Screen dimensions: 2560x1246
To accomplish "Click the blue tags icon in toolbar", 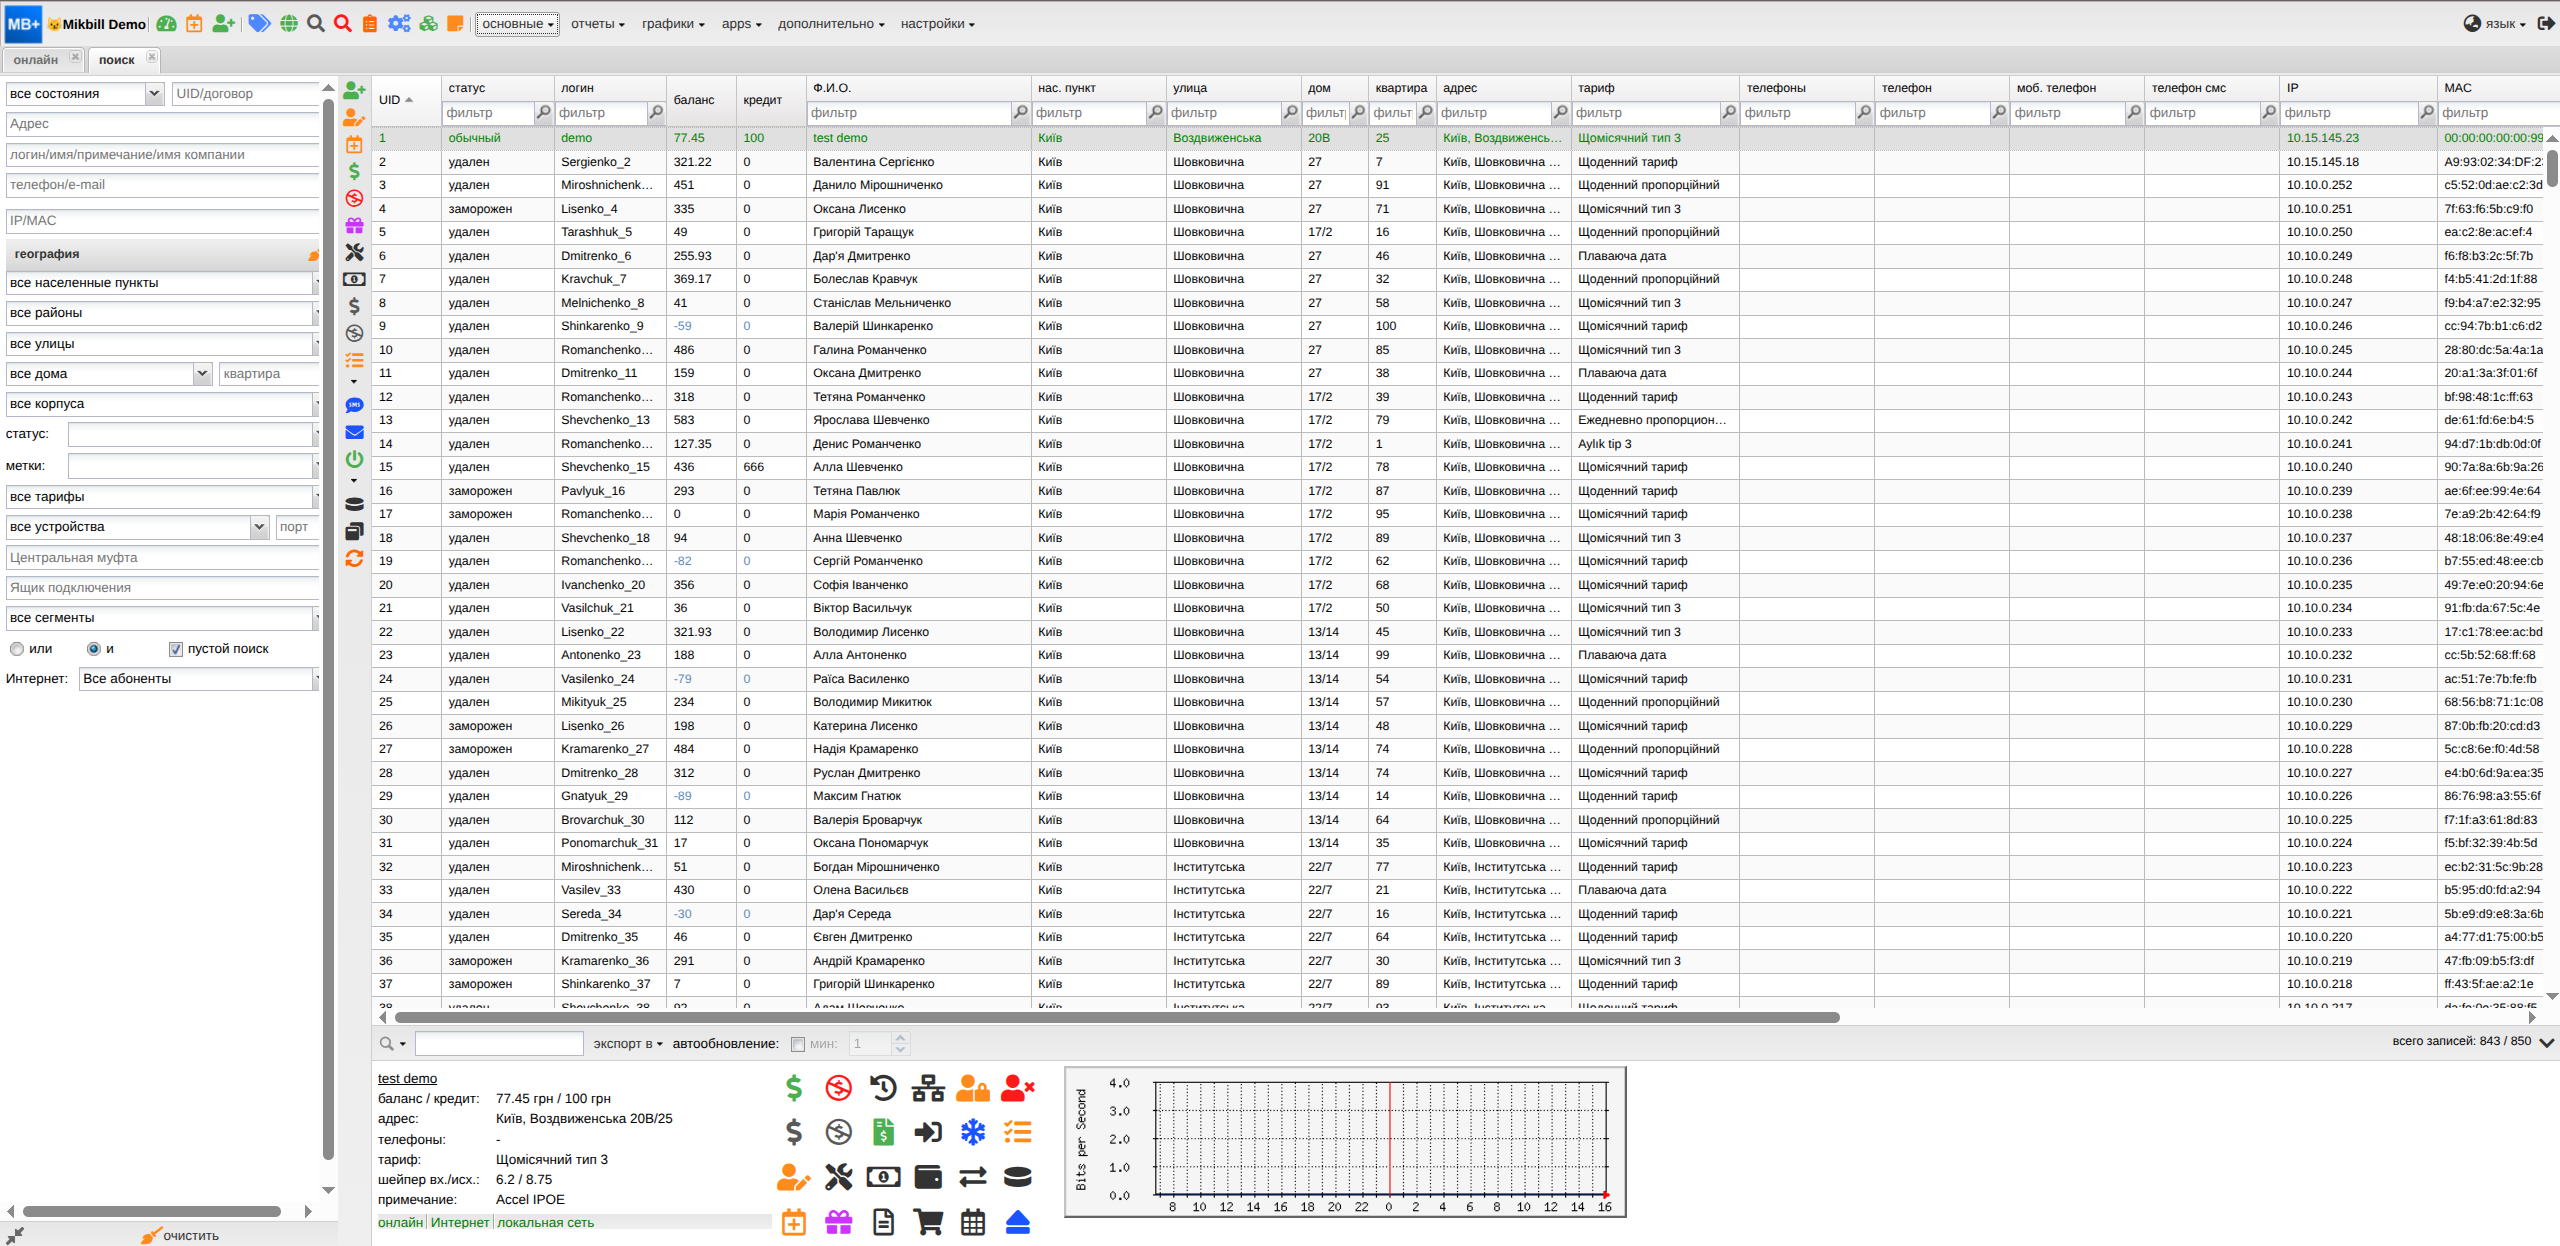I will 259,23.
